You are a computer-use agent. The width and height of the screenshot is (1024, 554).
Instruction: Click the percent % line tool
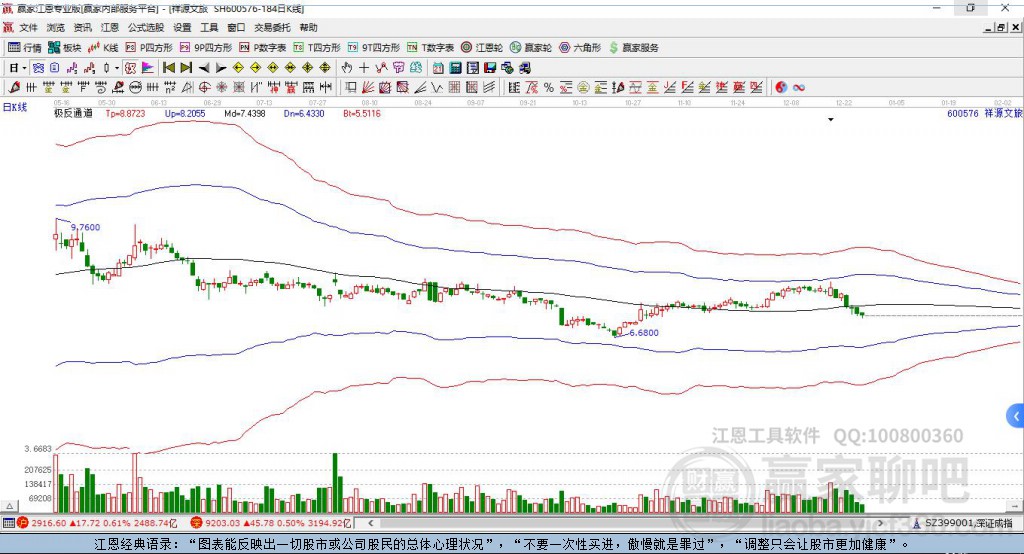point(549,88)
